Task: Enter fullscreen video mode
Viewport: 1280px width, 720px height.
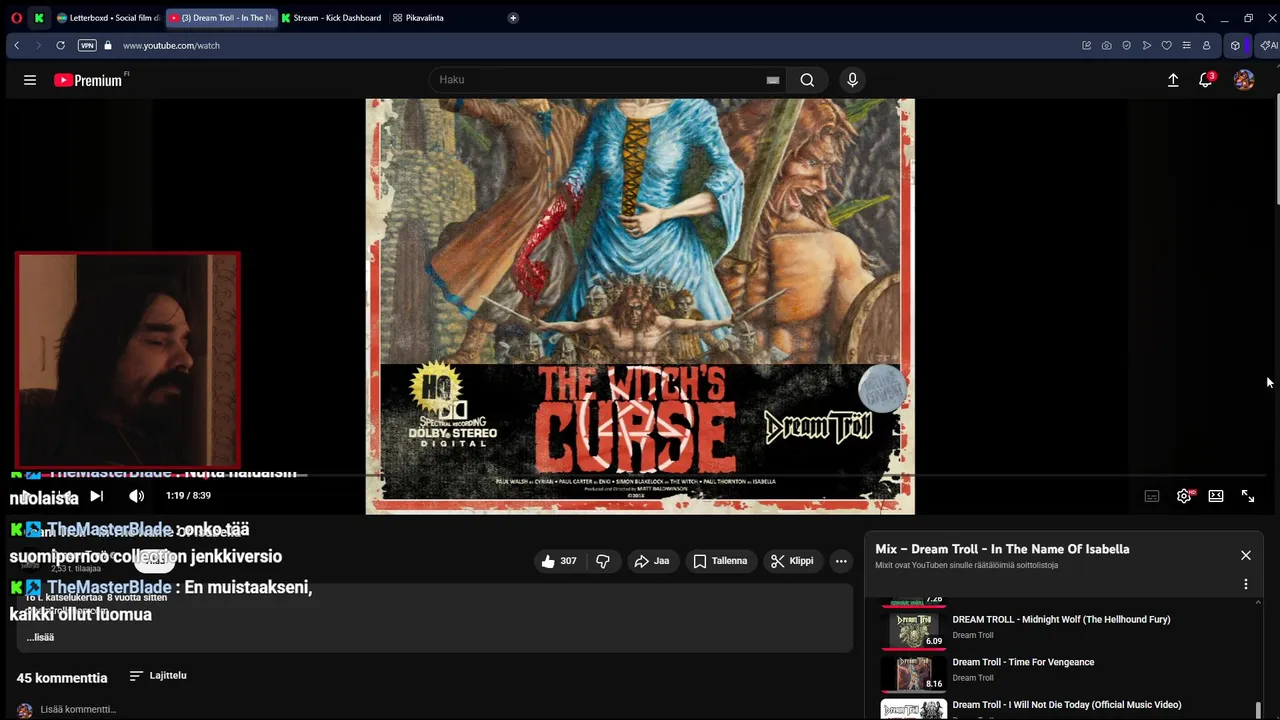Action: tap(1248, 496)
